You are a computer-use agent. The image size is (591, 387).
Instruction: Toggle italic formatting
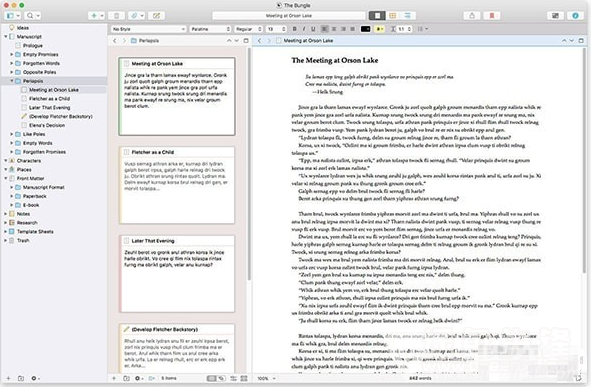pyautogui.click(x=304, y=29)
